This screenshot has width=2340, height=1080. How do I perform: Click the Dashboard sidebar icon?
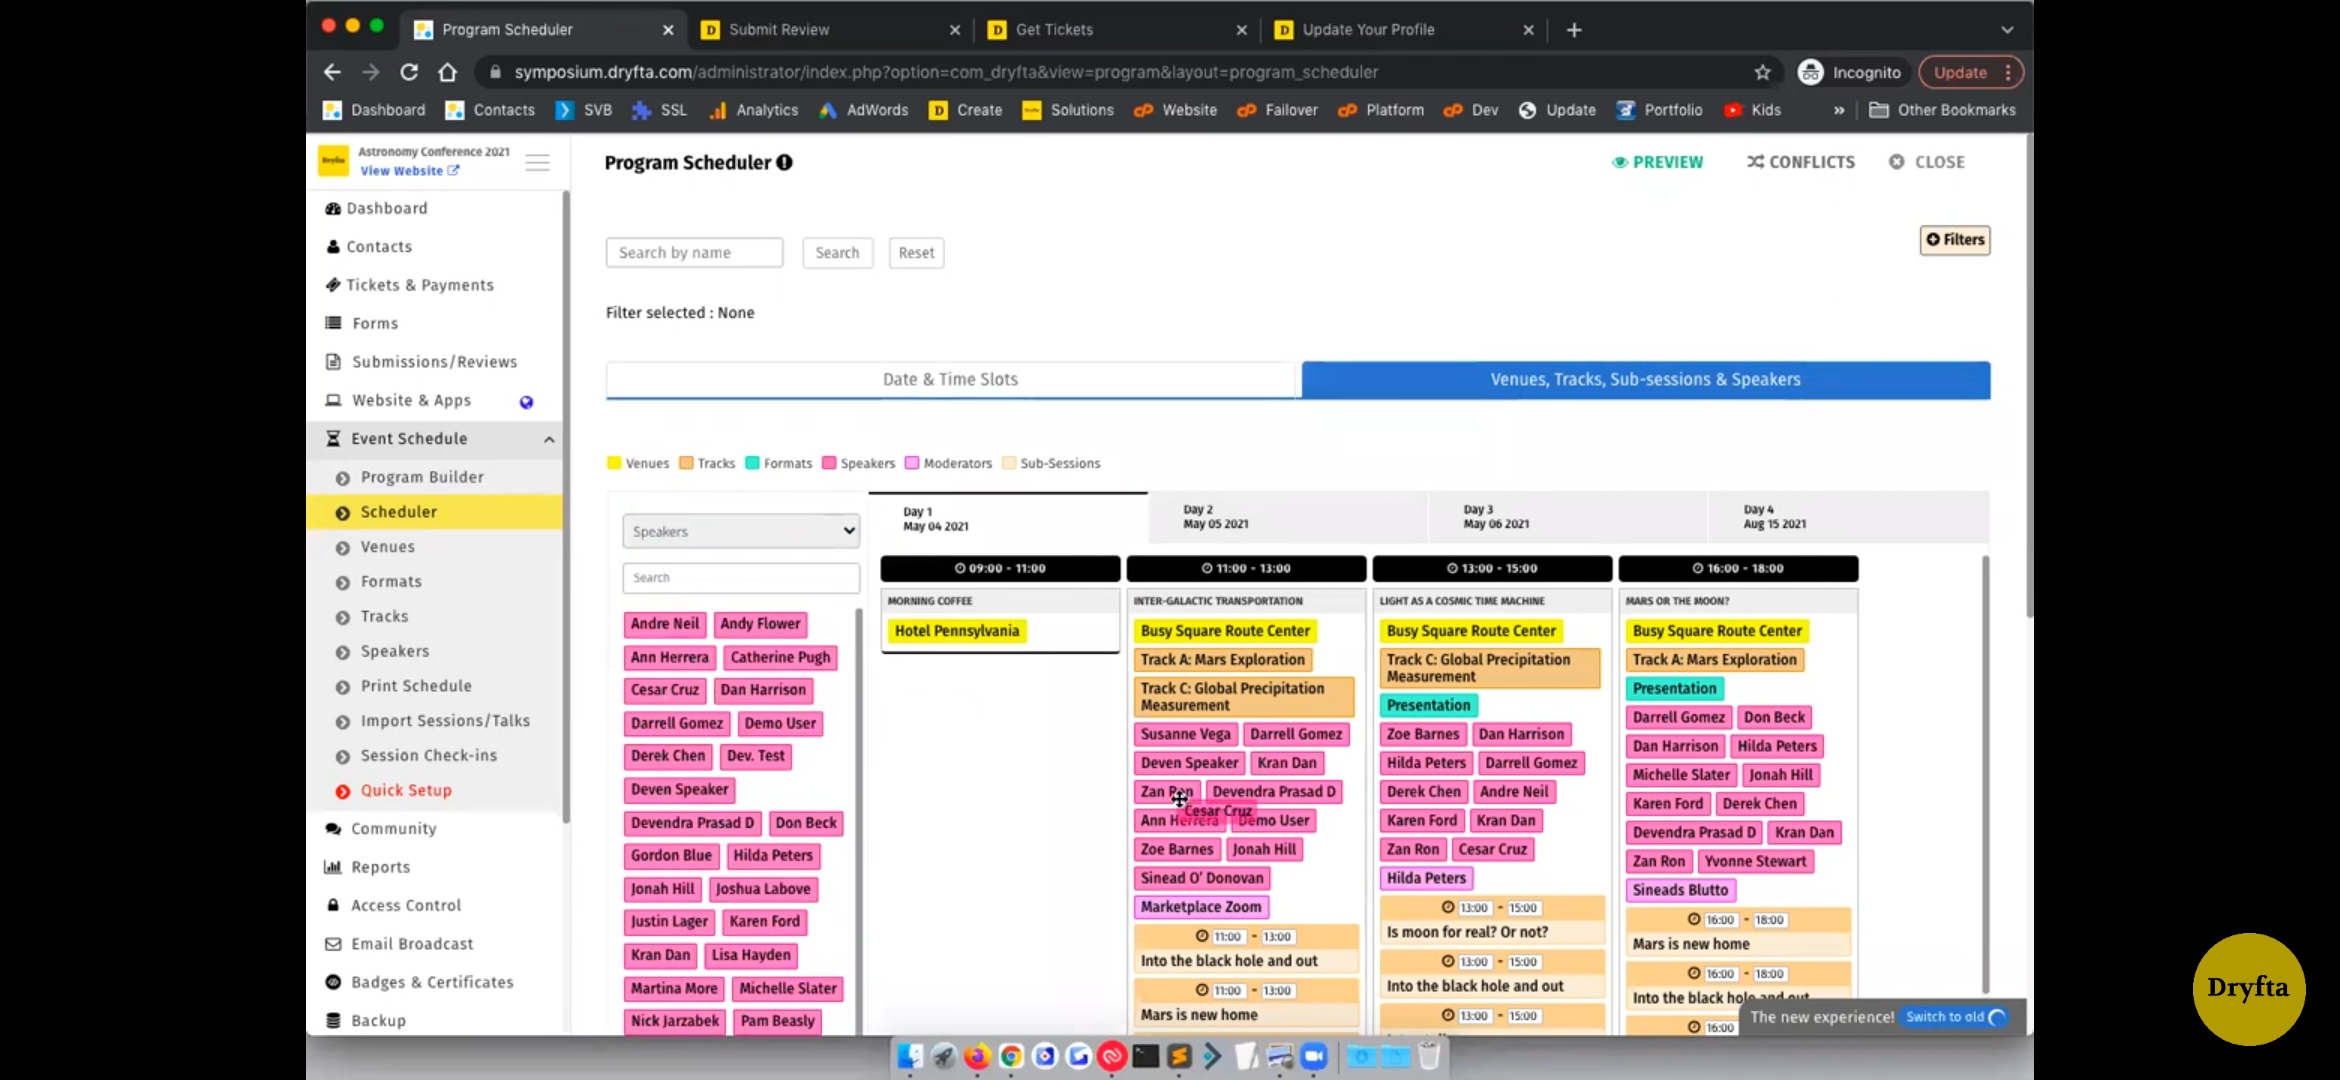333,208
